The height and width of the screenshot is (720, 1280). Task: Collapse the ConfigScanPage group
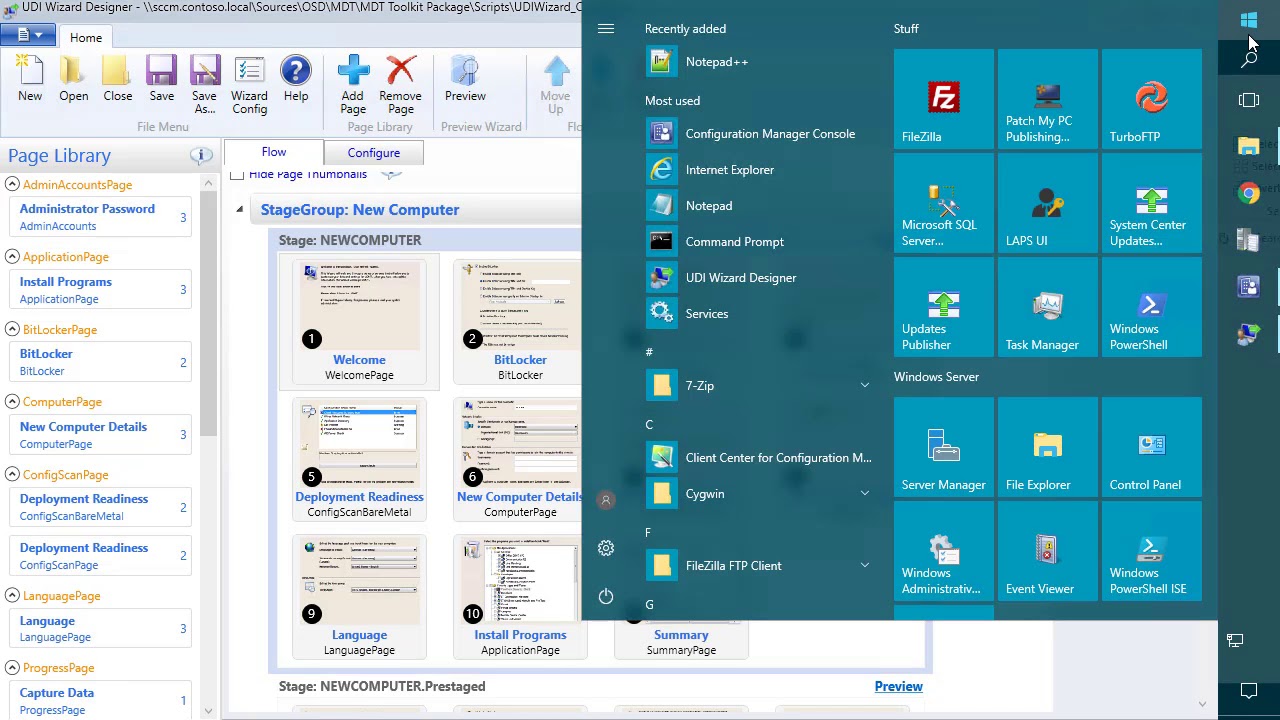pos(12,474)
